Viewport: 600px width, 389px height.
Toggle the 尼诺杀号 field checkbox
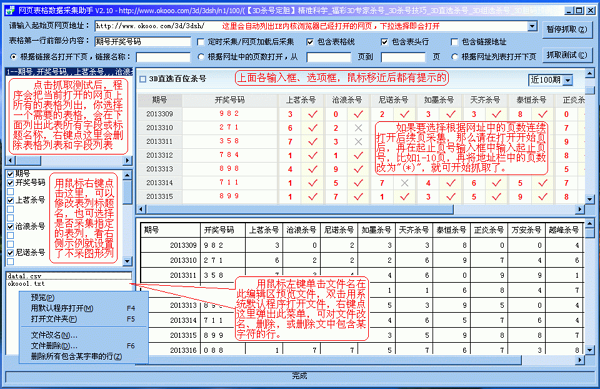coord(11,253)
